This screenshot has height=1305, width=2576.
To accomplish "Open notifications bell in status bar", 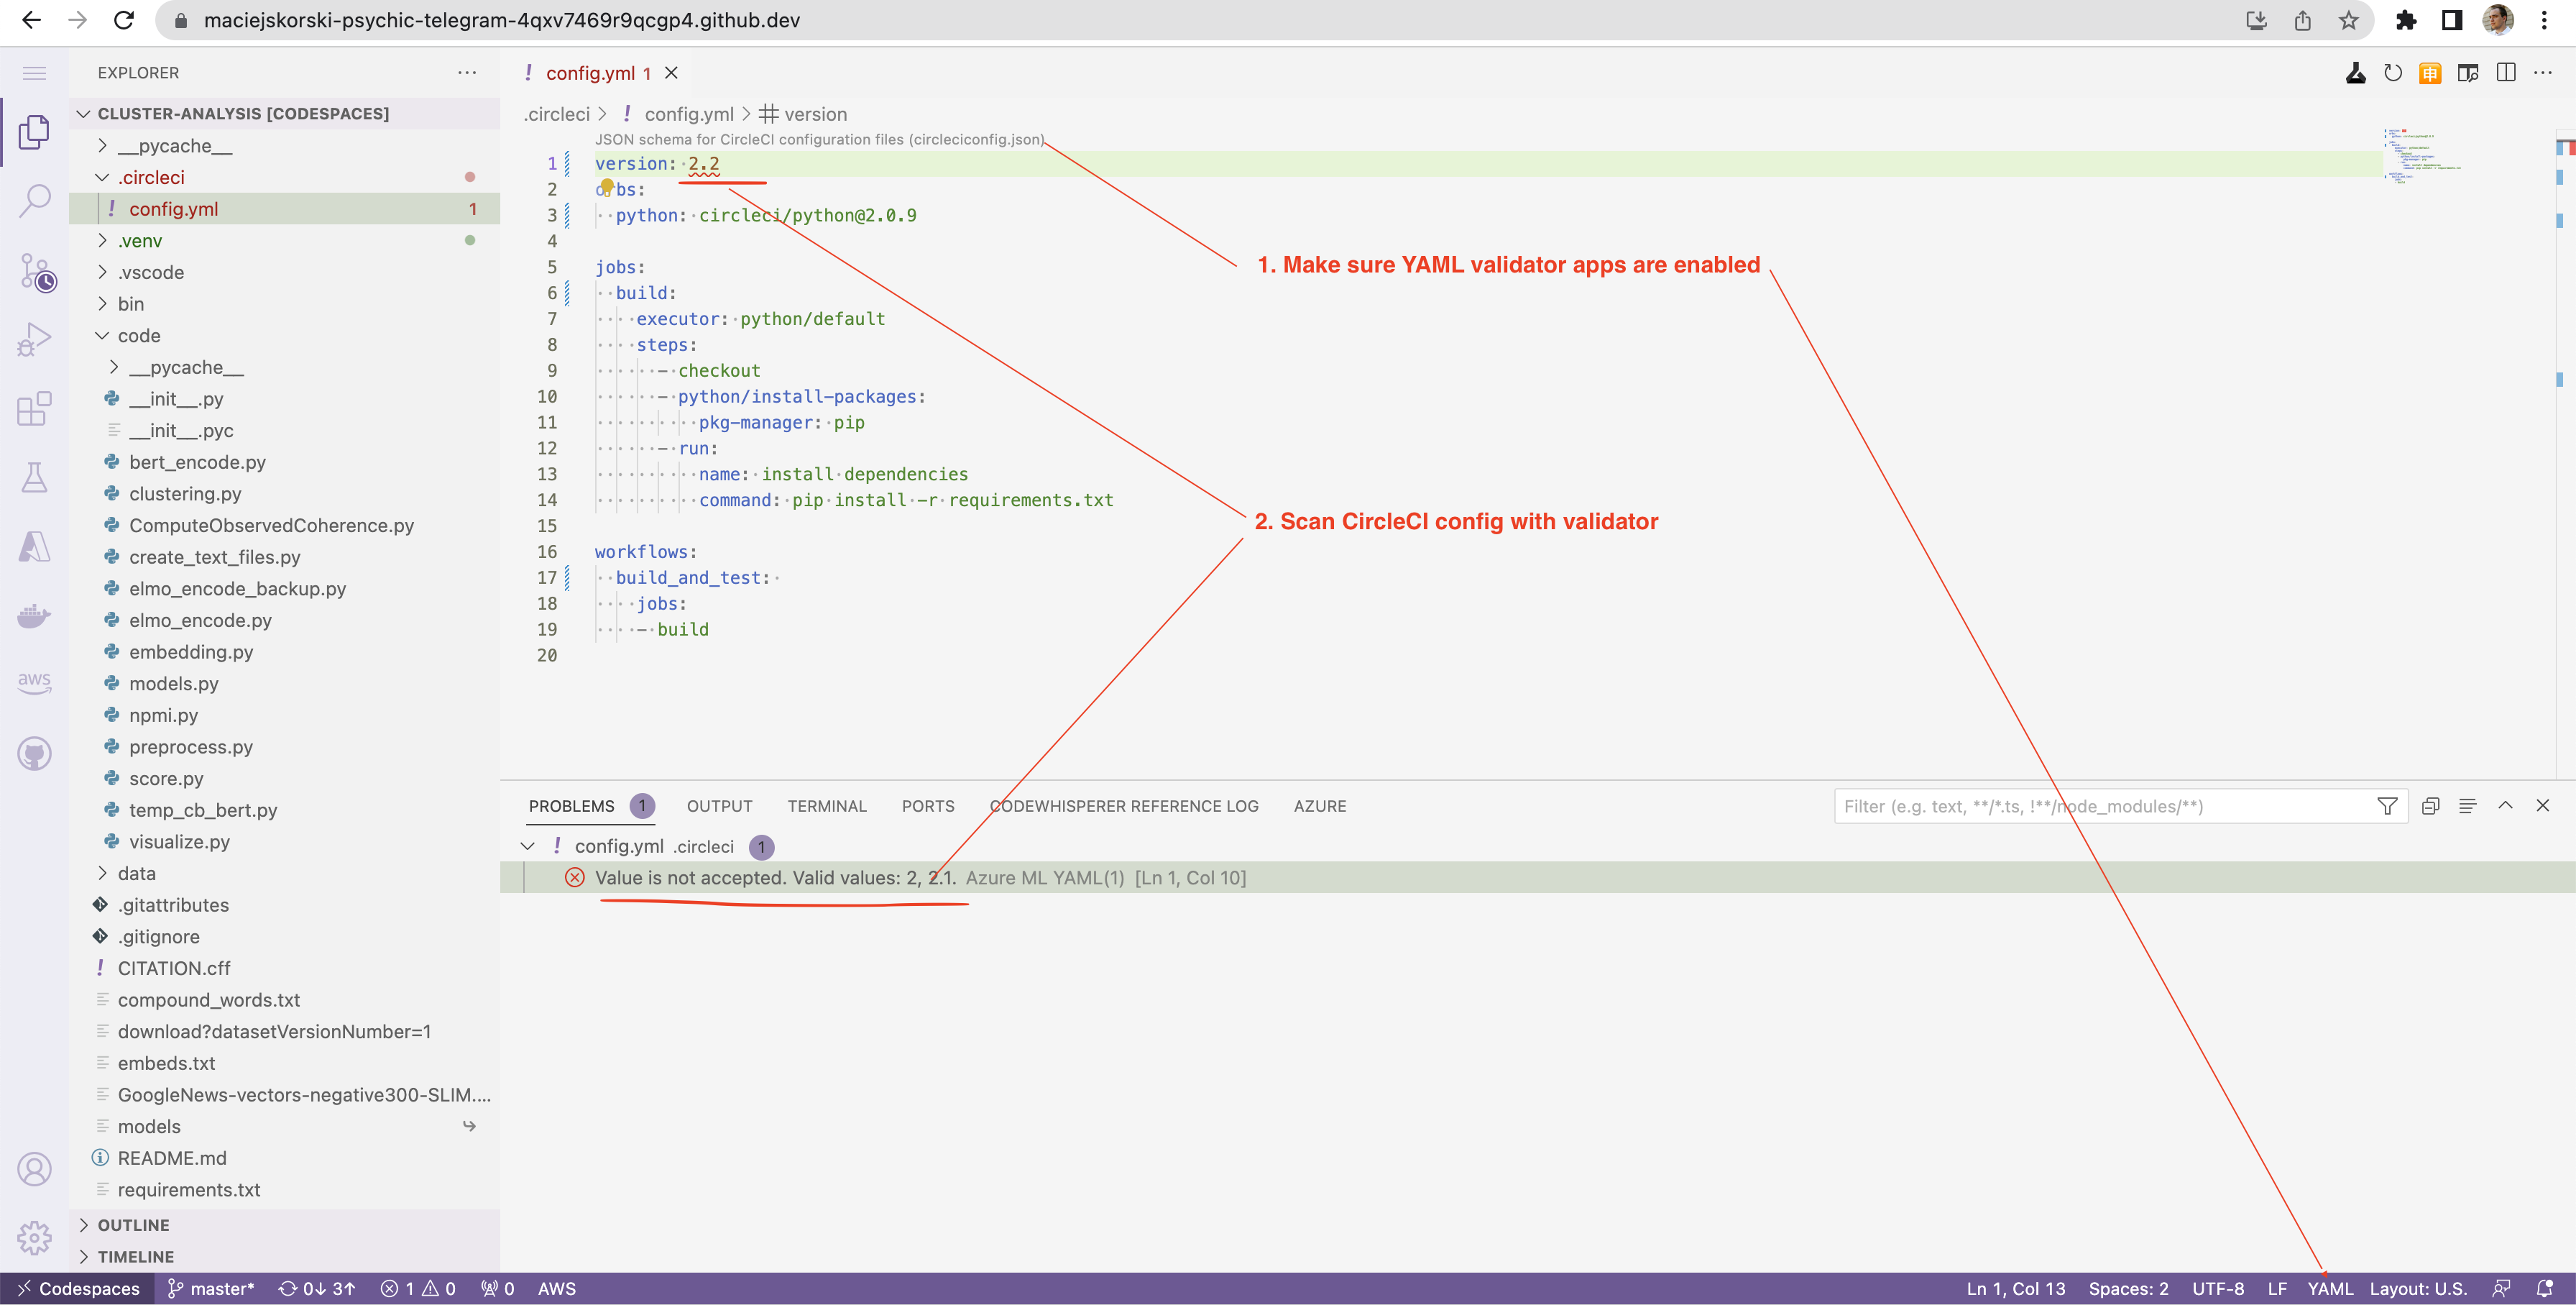I will pos(2544,1288).
